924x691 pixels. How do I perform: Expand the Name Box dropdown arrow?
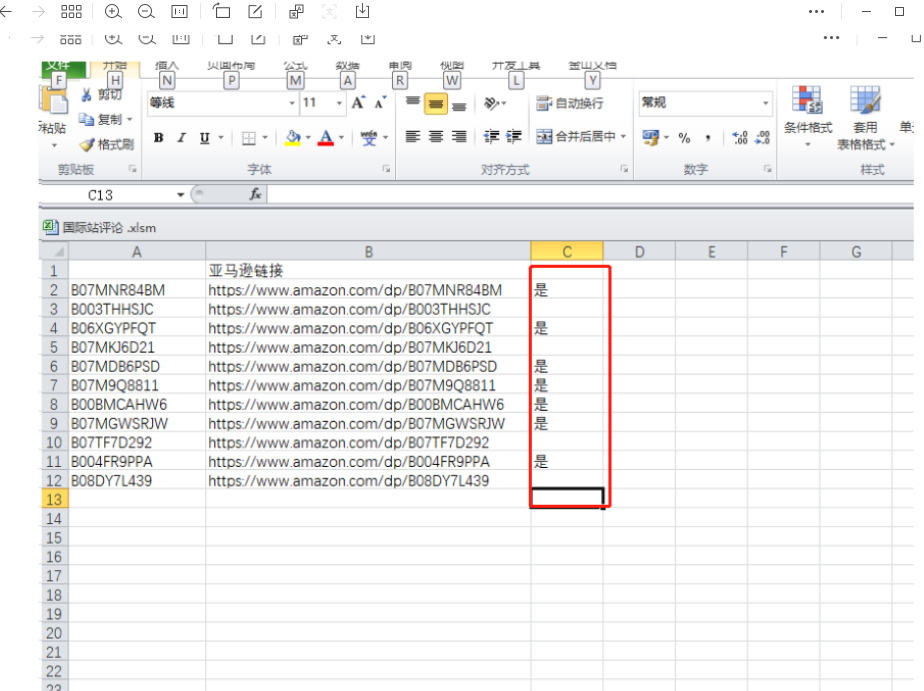181,195
